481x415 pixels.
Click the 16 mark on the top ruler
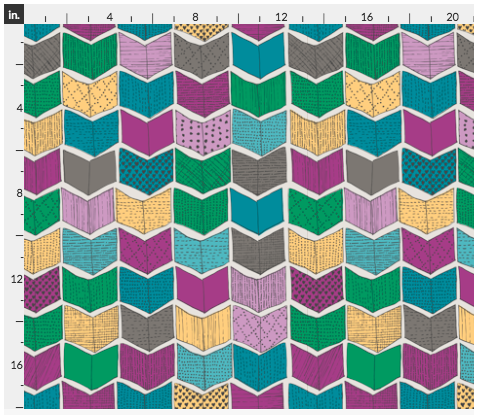pyautogui.click(x=367, y=17)
